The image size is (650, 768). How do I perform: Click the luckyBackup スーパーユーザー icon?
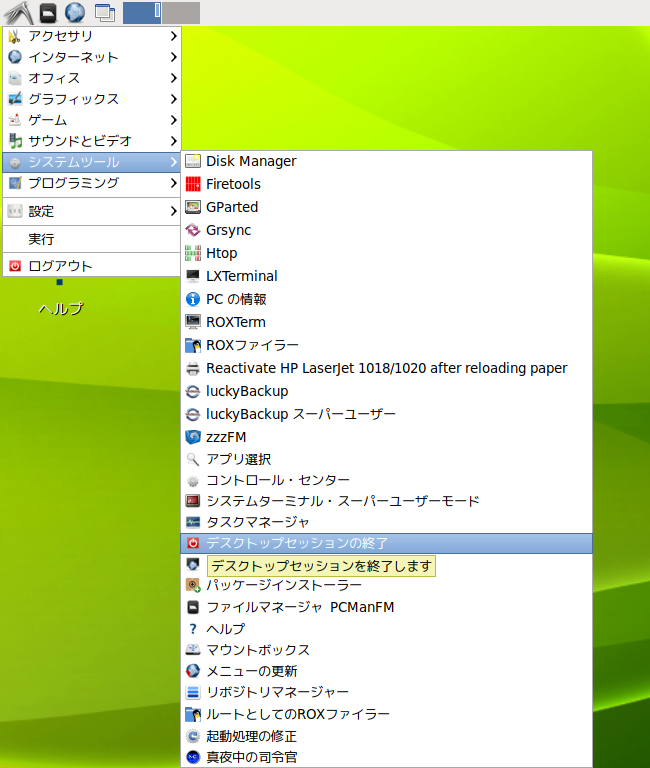point(193,414)
